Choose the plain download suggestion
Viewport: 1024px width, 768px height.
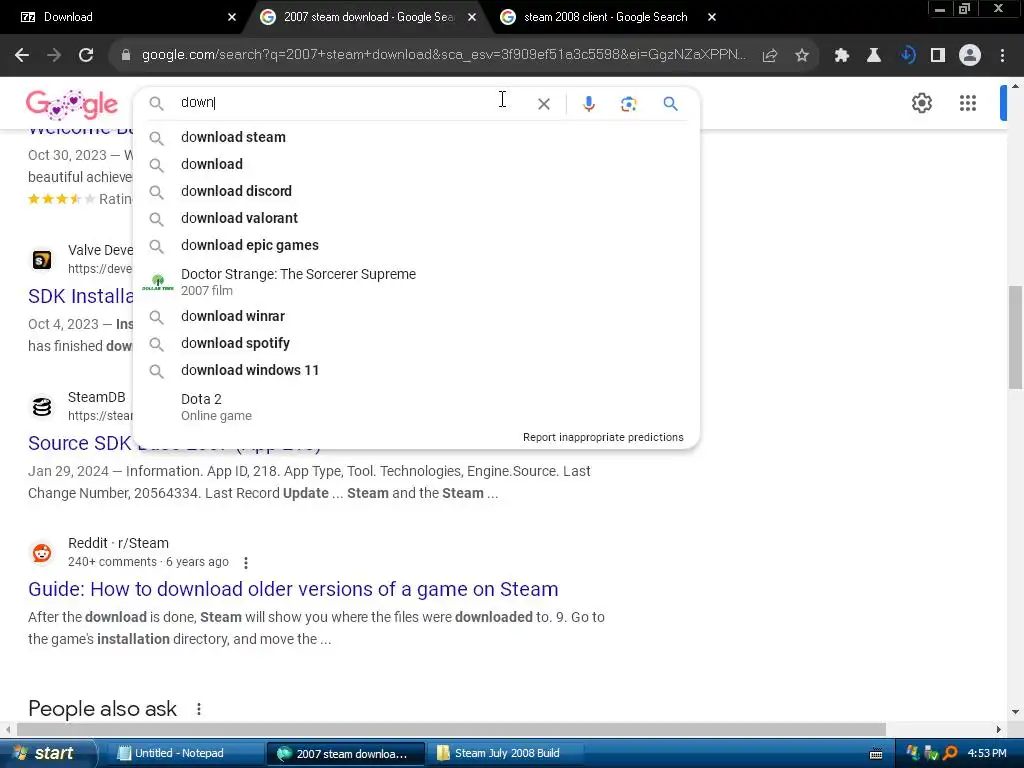point(416,164)
